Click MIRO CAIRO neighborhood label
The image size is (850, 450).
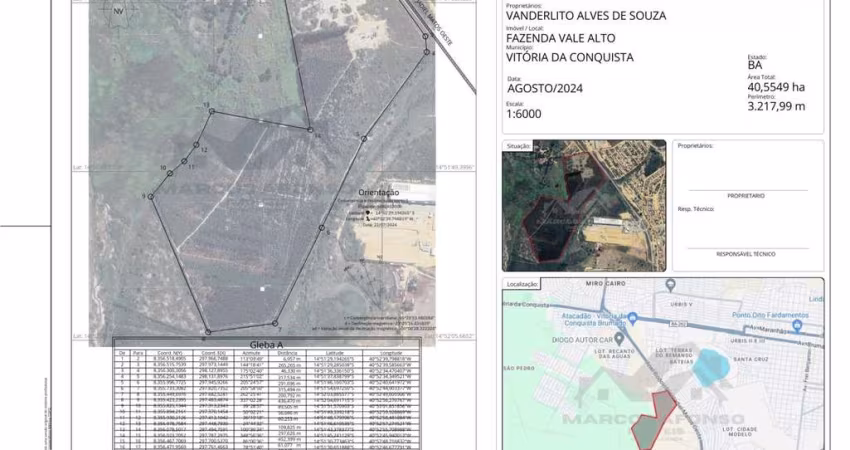606,284
